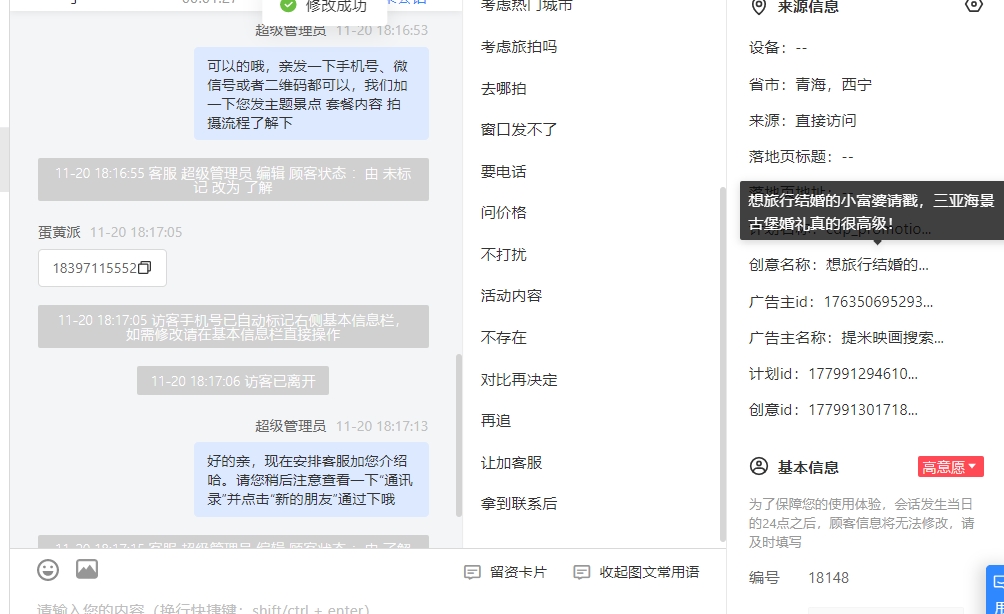Screen dimensions: 1004x614
Task: Click the 设备 entry in source info
Action: 778,47
